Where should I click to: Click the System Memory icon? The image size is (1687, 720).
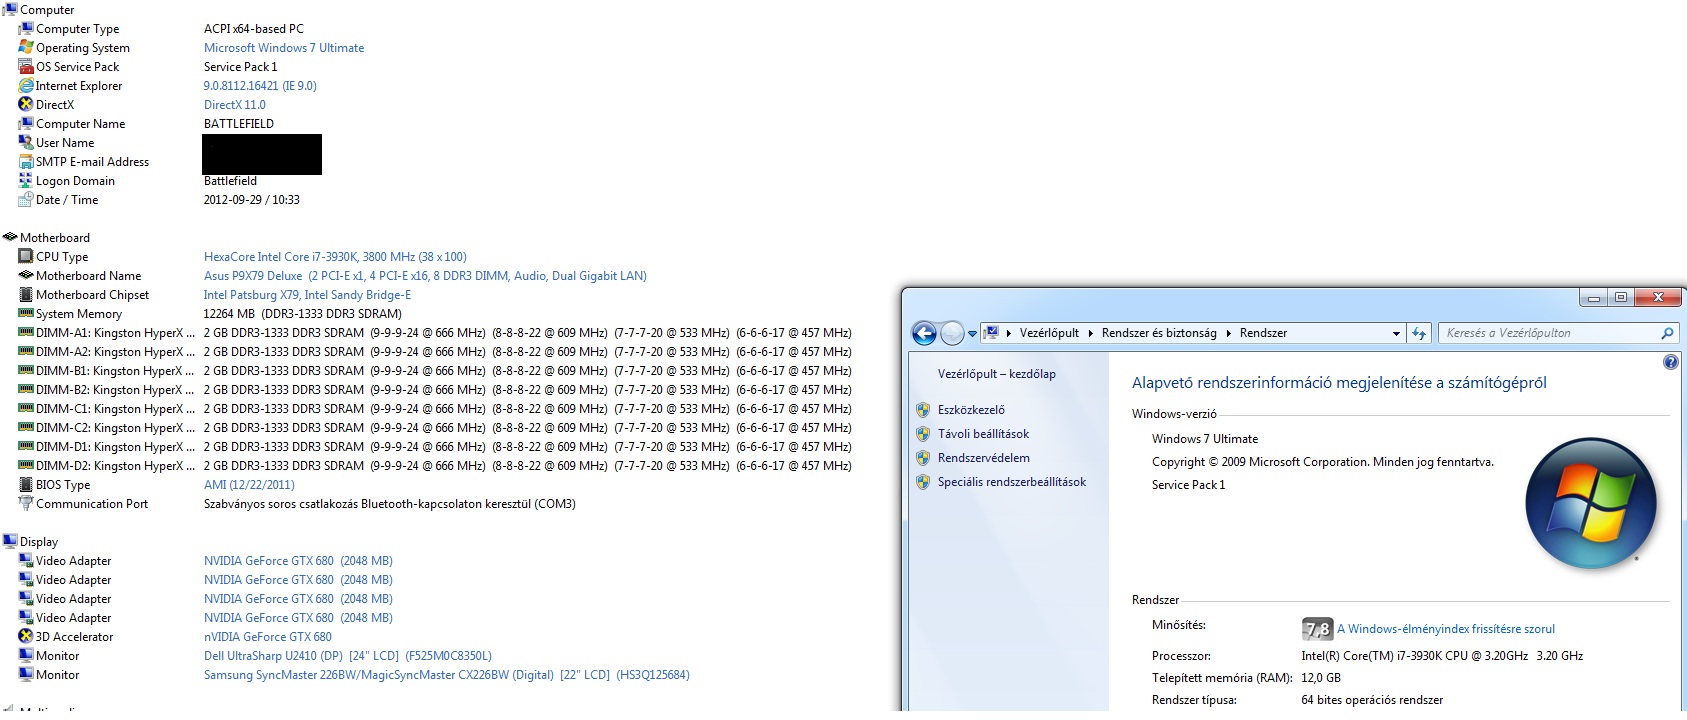coord(26,313)
